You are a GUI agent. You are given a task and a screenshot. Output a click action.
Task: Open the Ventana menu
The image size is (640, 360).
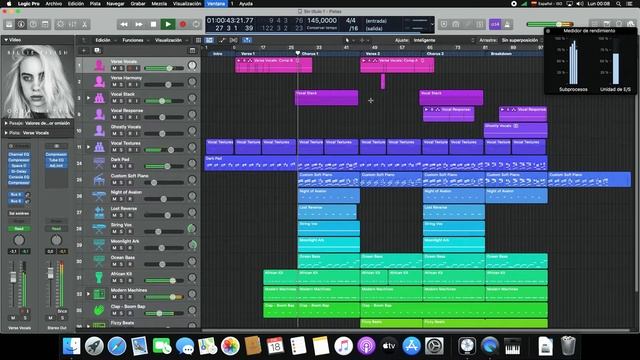[216, 4]
